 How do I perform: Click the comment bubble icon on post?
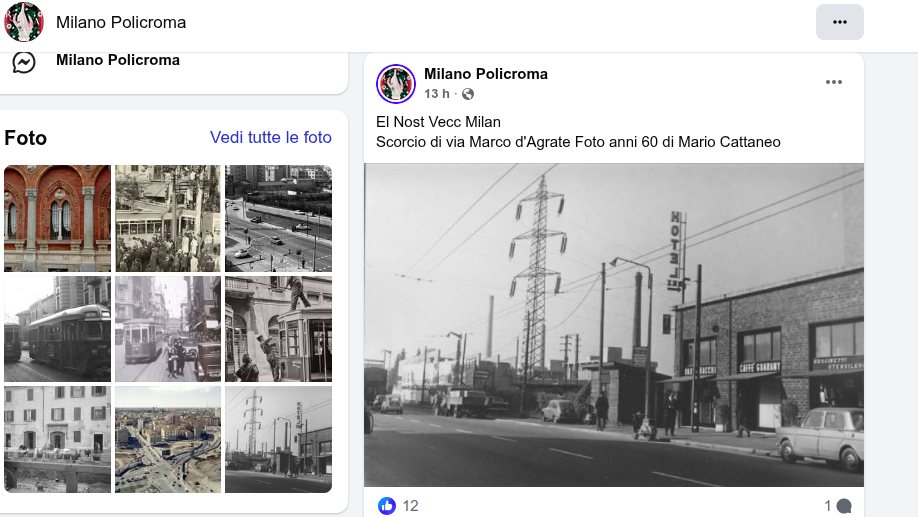click(x=844, y=506)
